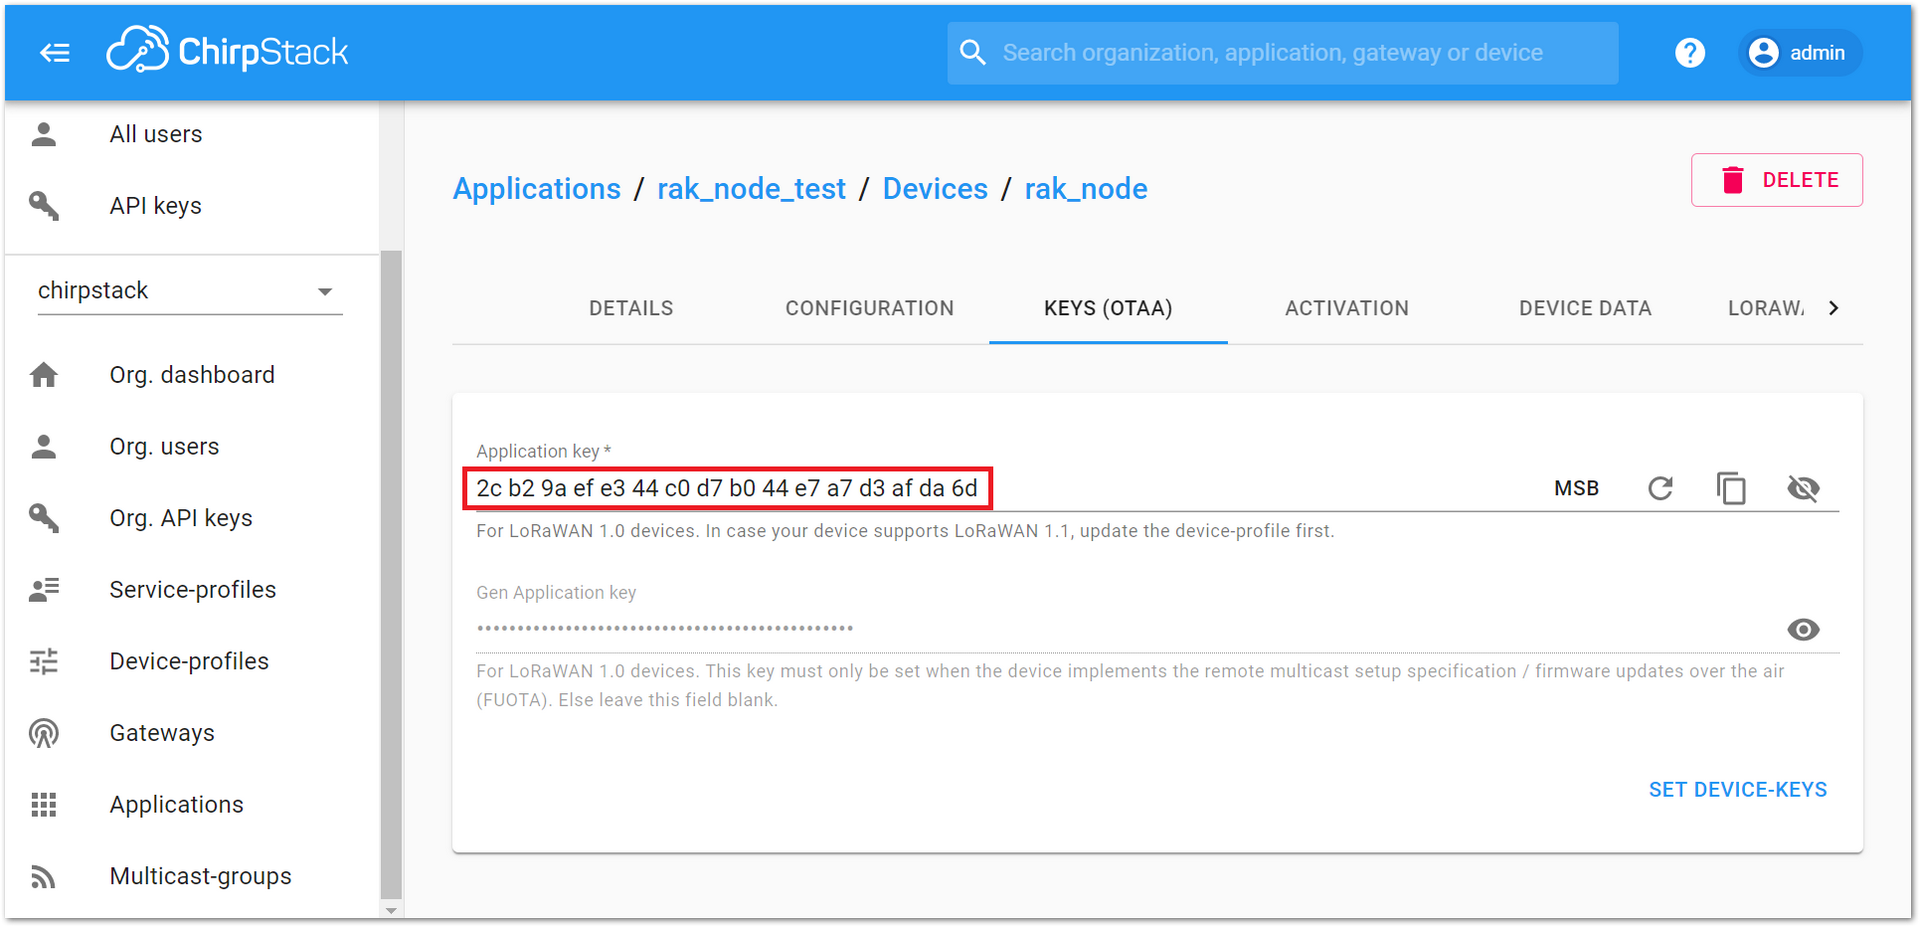Click the search magnifier icon
Viewport: 1920px width, 927px height.
973,52
